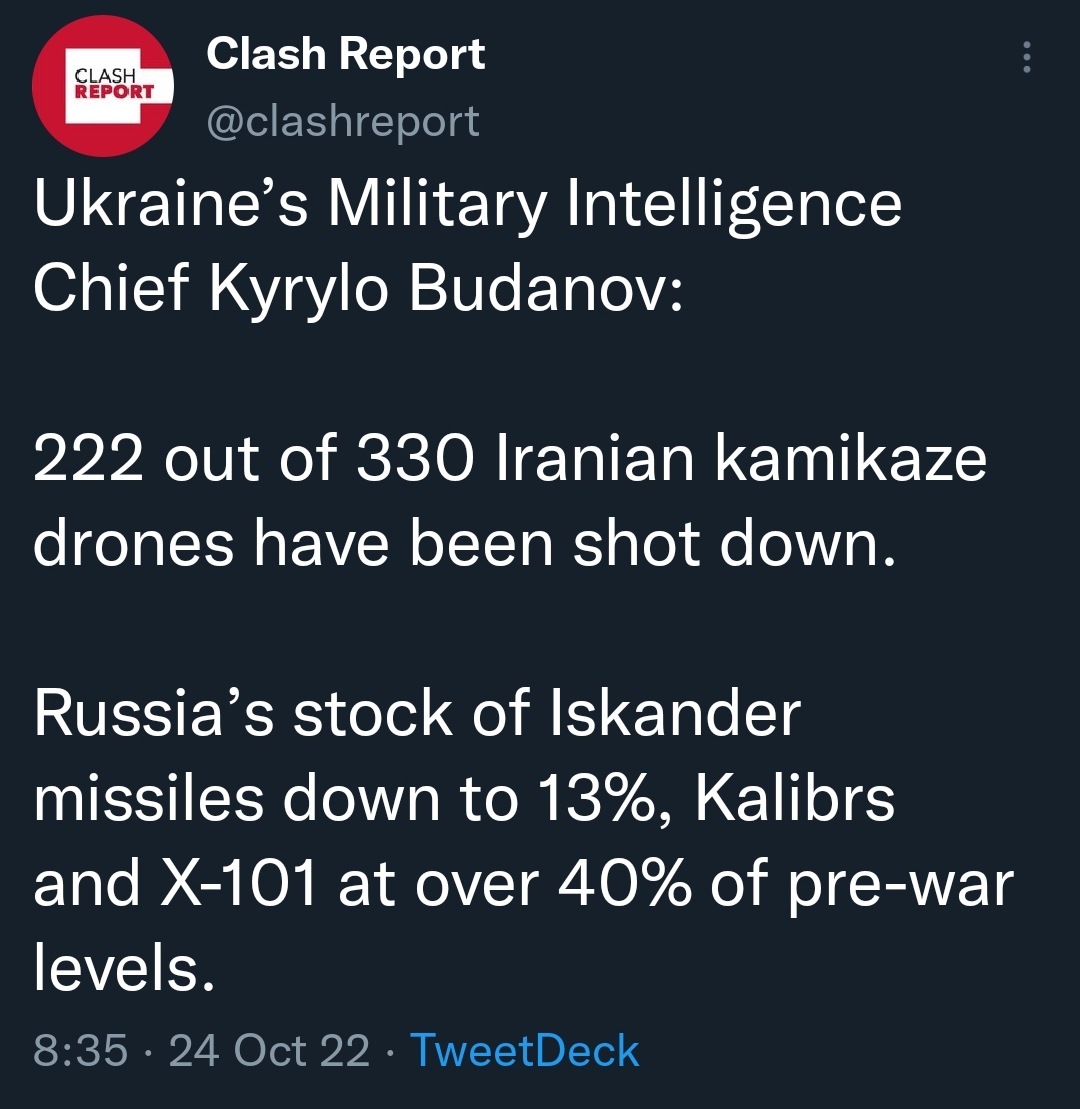Screen dimensions: 1080x1109
Task: Click the 8:35 tweet timestamp
Action: click(80, 1052)
